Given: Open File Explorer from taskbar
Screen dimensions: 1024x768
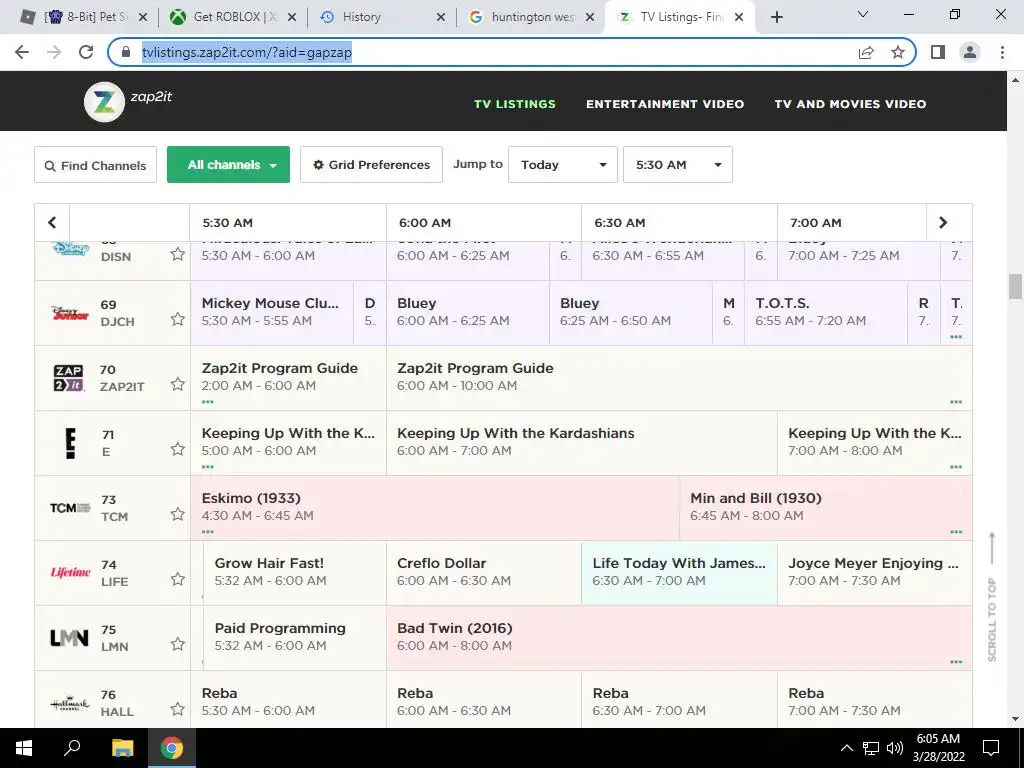Looking at the screenshot, I should coord(122,748).
